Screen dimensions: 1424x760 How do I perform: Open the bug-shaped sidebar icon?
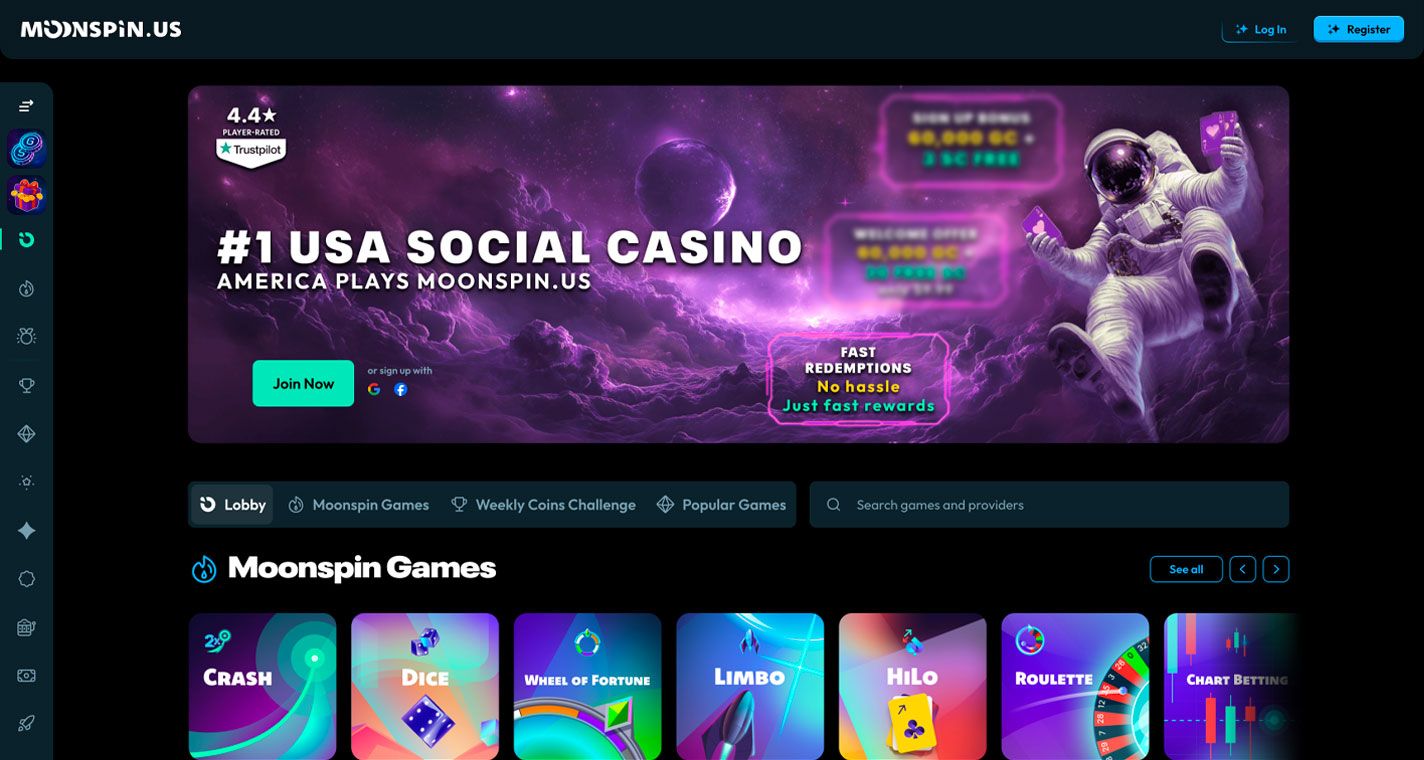point(27,336)
